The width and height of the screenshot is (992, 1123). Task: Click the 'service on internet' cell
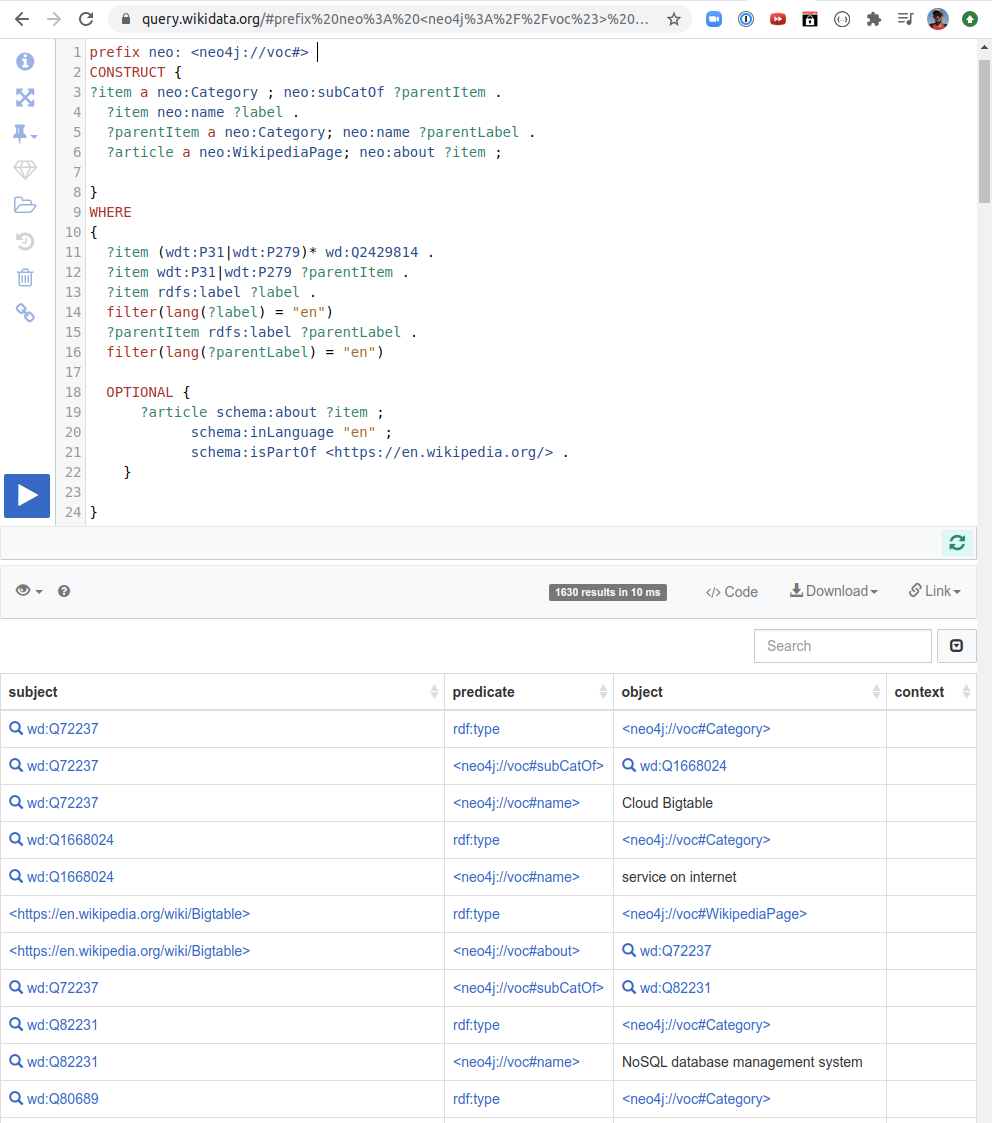(x=750, y=877)
